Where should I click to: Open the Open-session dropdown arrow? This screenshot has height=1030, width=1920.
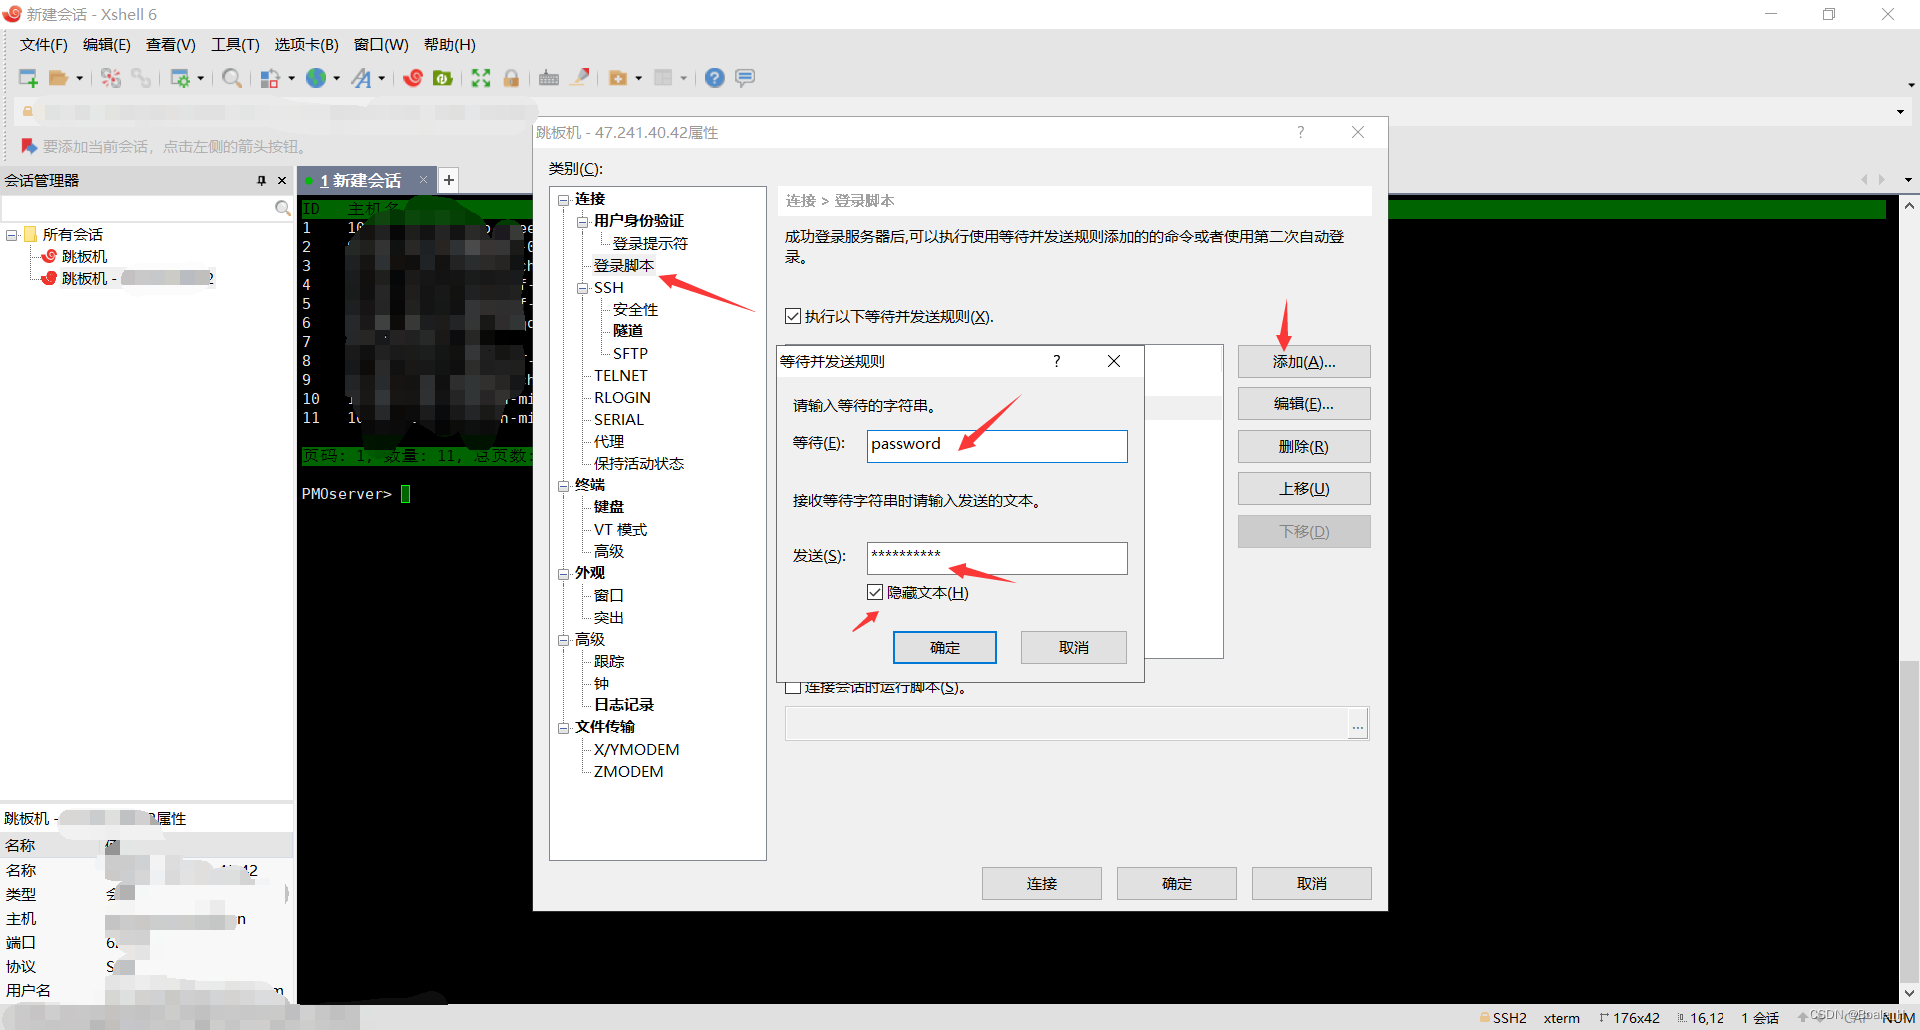(x=80, y=78)
